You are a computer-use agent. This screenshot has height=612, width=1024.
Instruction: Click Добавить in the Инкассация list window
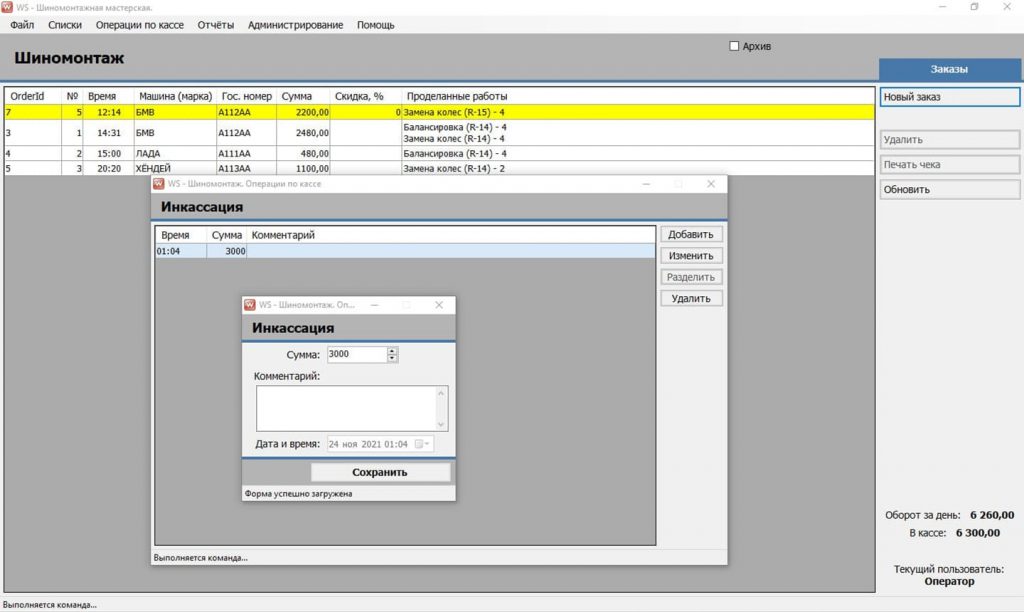coord(691,234)
